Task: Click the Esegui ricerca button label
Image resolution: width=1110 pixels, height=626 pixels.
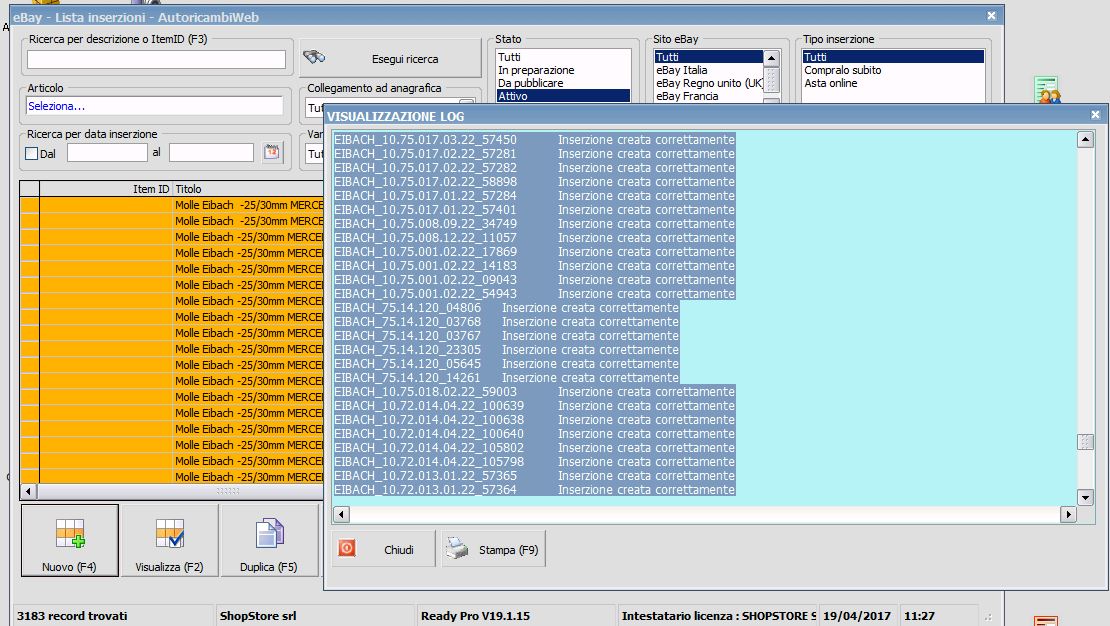Action: pos(405,59)
